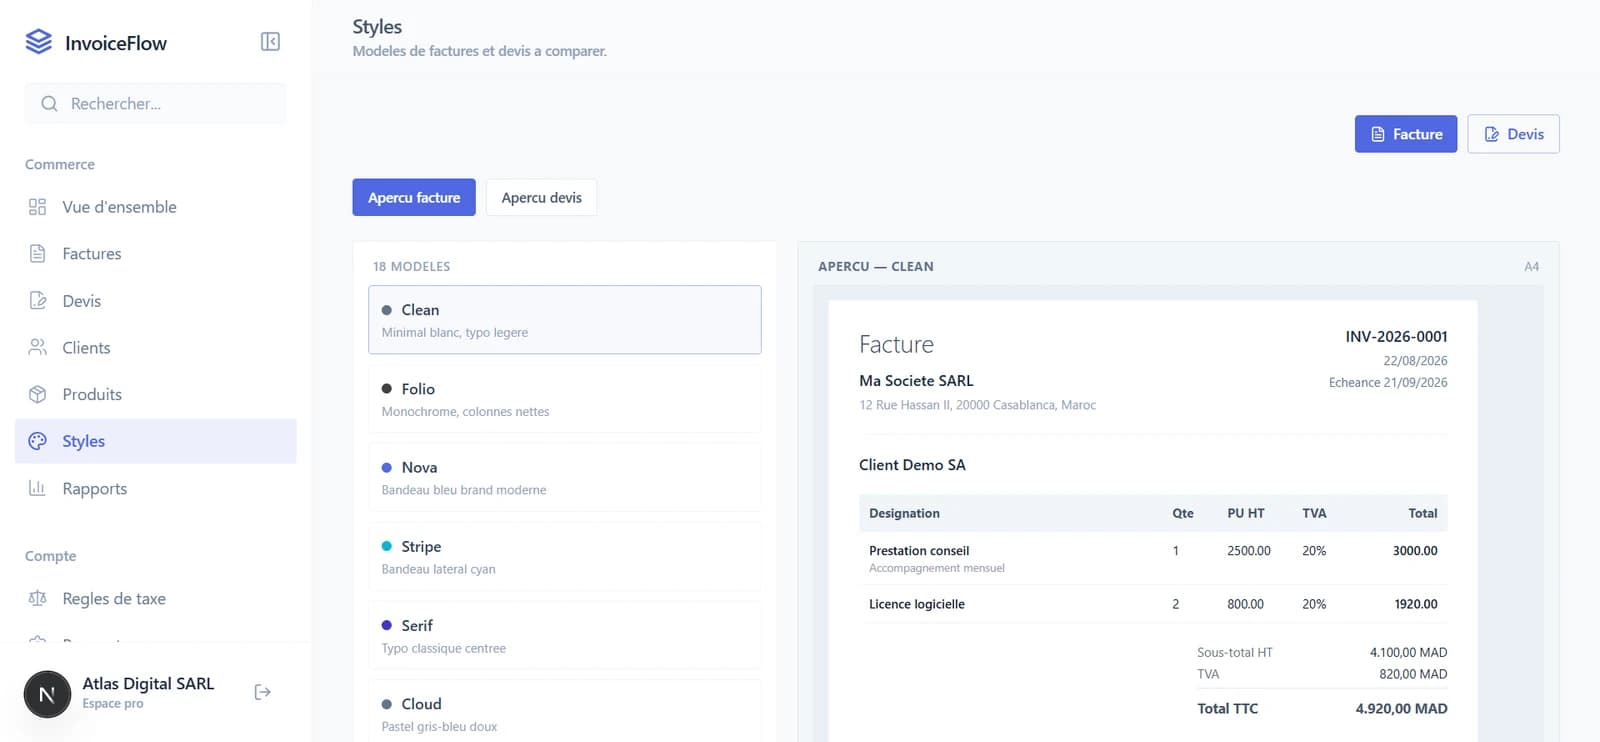Focus the Rechercher search field

[x=155, y=104]
